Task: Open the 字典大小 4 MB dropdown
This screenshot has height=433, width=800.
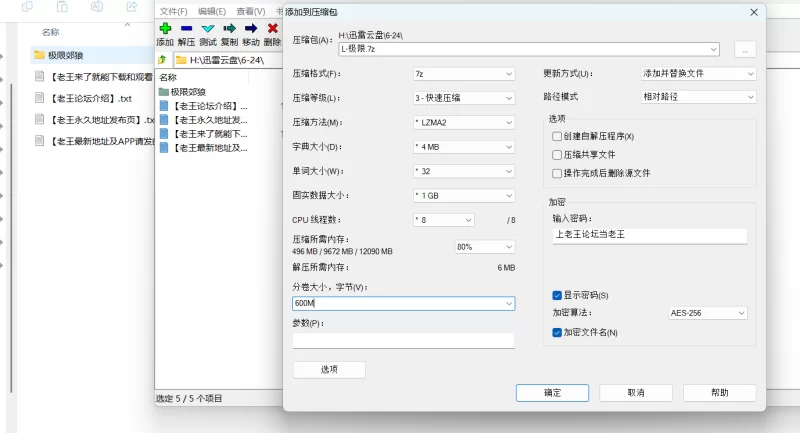Action: coord(464,147)
